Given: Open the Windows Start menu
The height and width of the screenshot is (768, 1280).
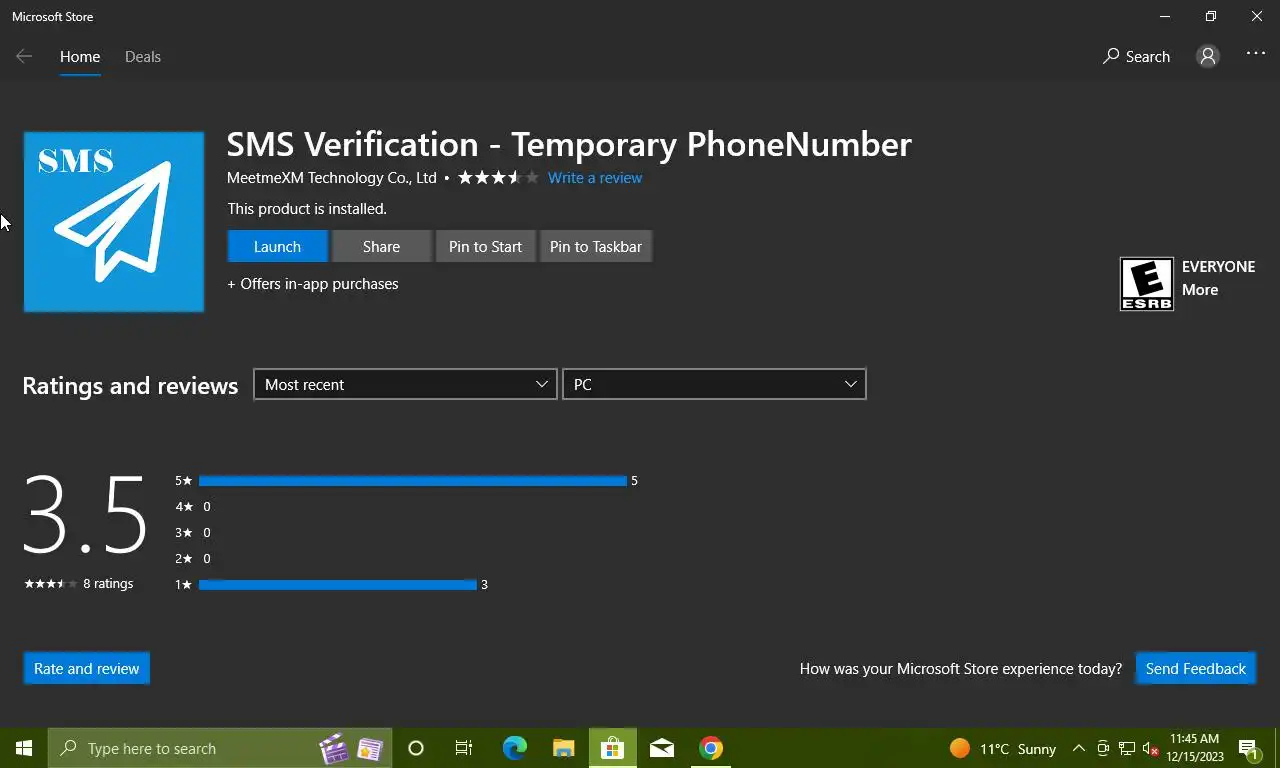Looking at the screenshot, I should pyautogui.click(x=24, y=748).
